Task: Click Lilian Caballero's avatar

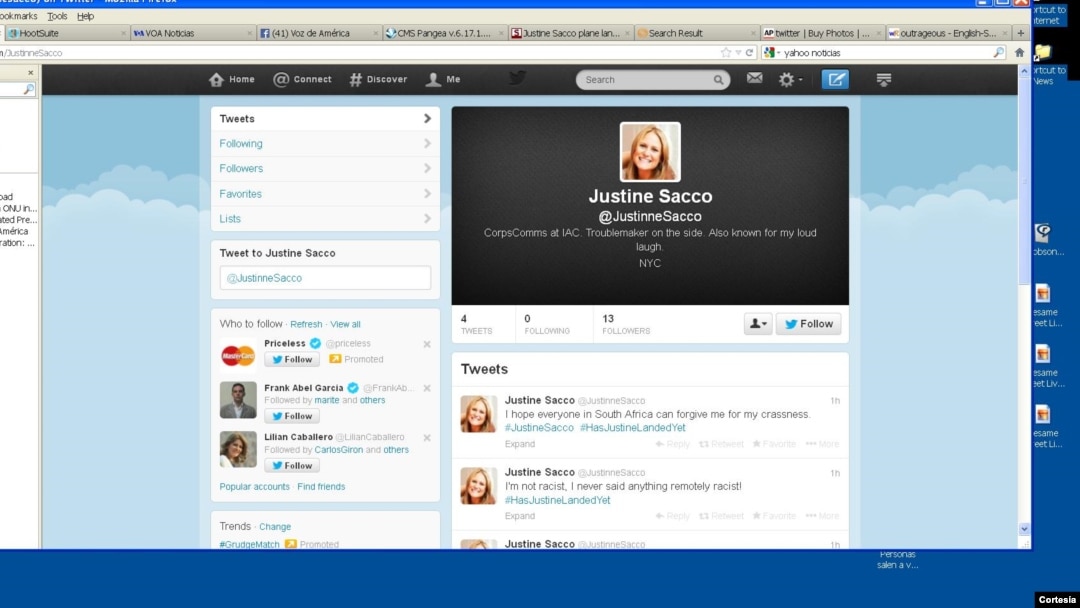Action: [x=238, y=449]
